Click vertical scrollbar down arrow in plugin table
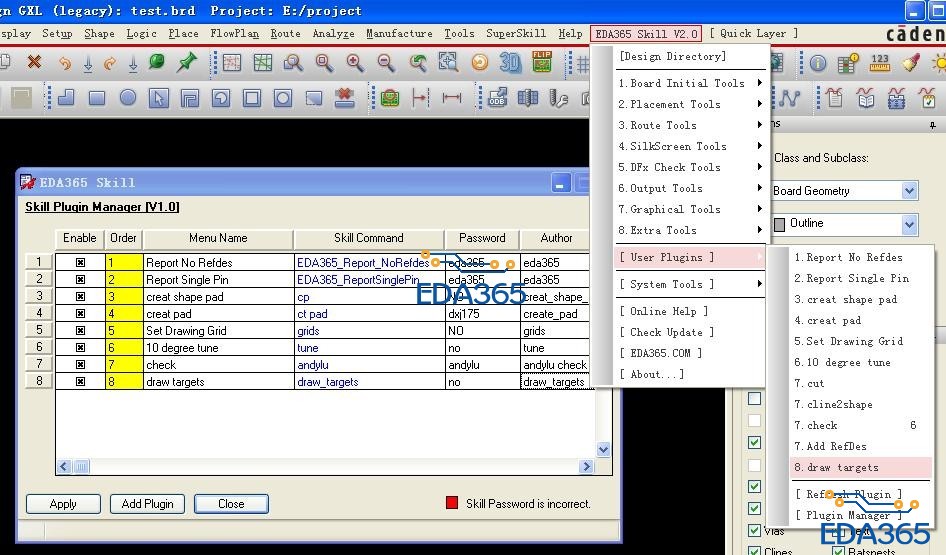The width and height of the screenshot is (946, 555). coord(603,449)
